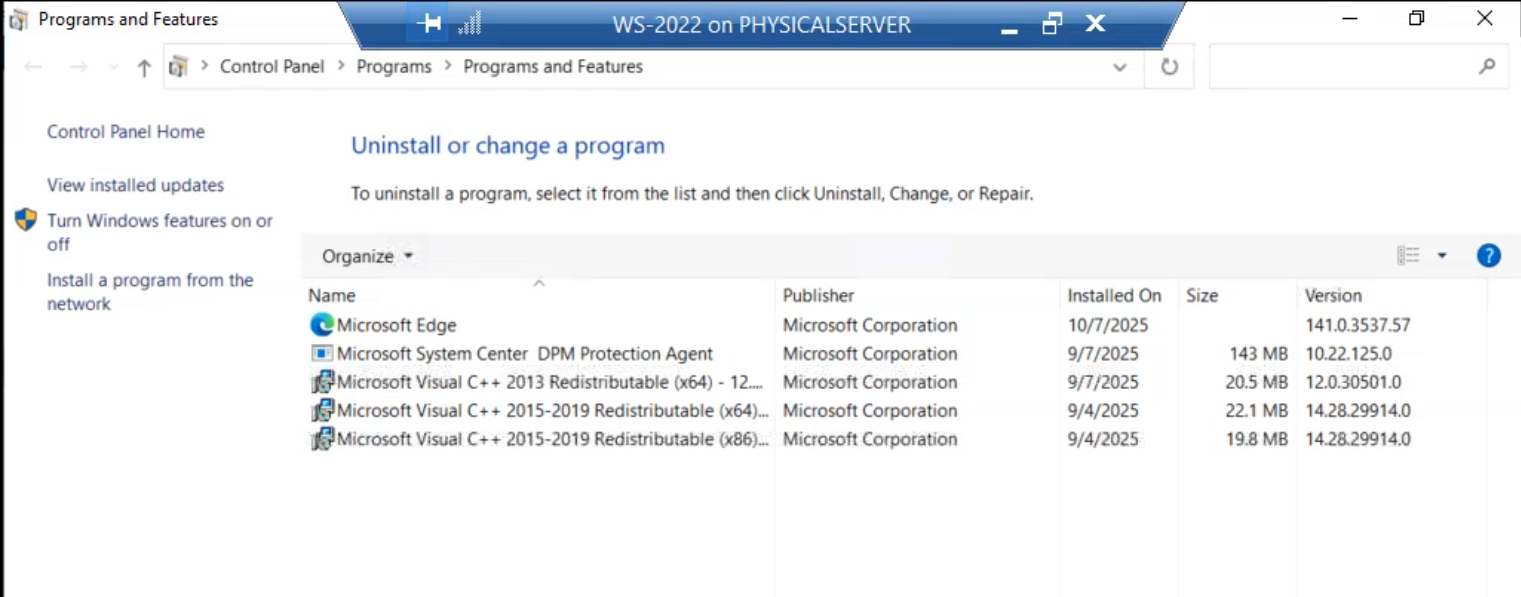This screenshot has height=597, width=1521.
Task: Close the Programs and Features window
Action: coord(1485,18)
